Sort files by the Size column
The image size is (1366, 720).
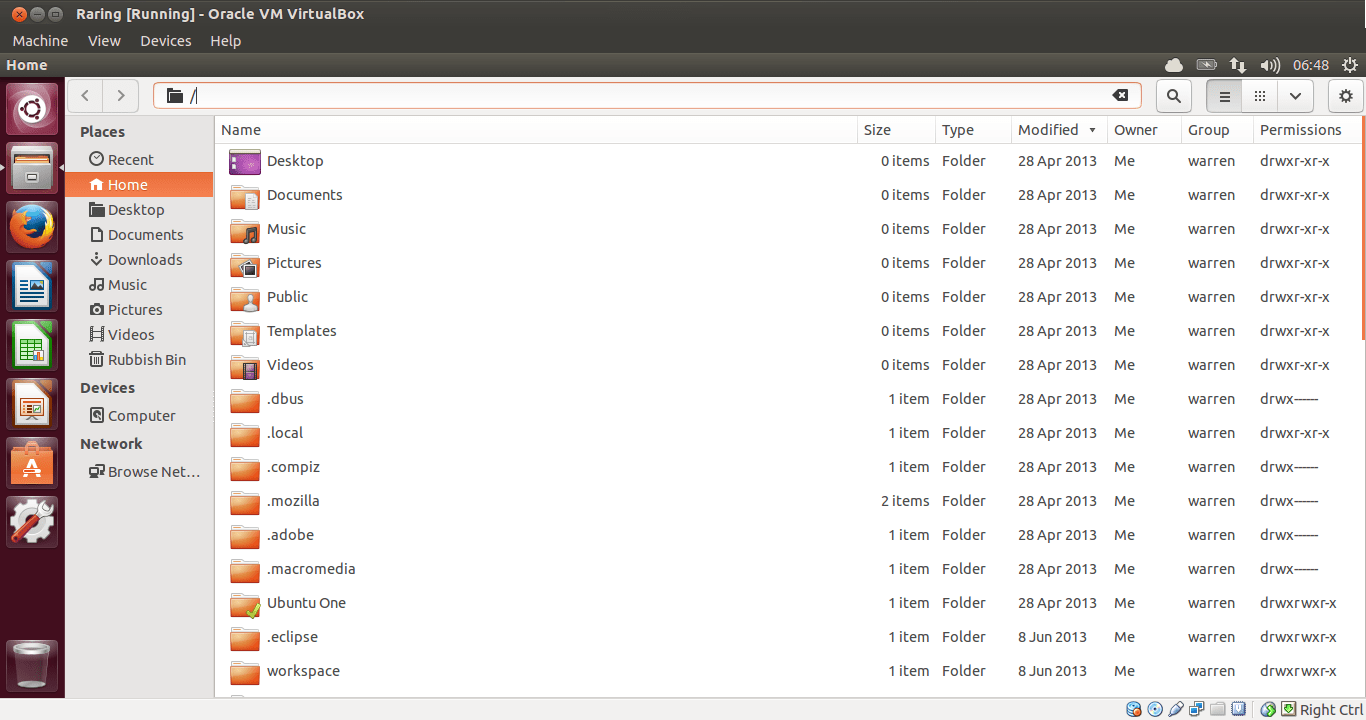896,130
